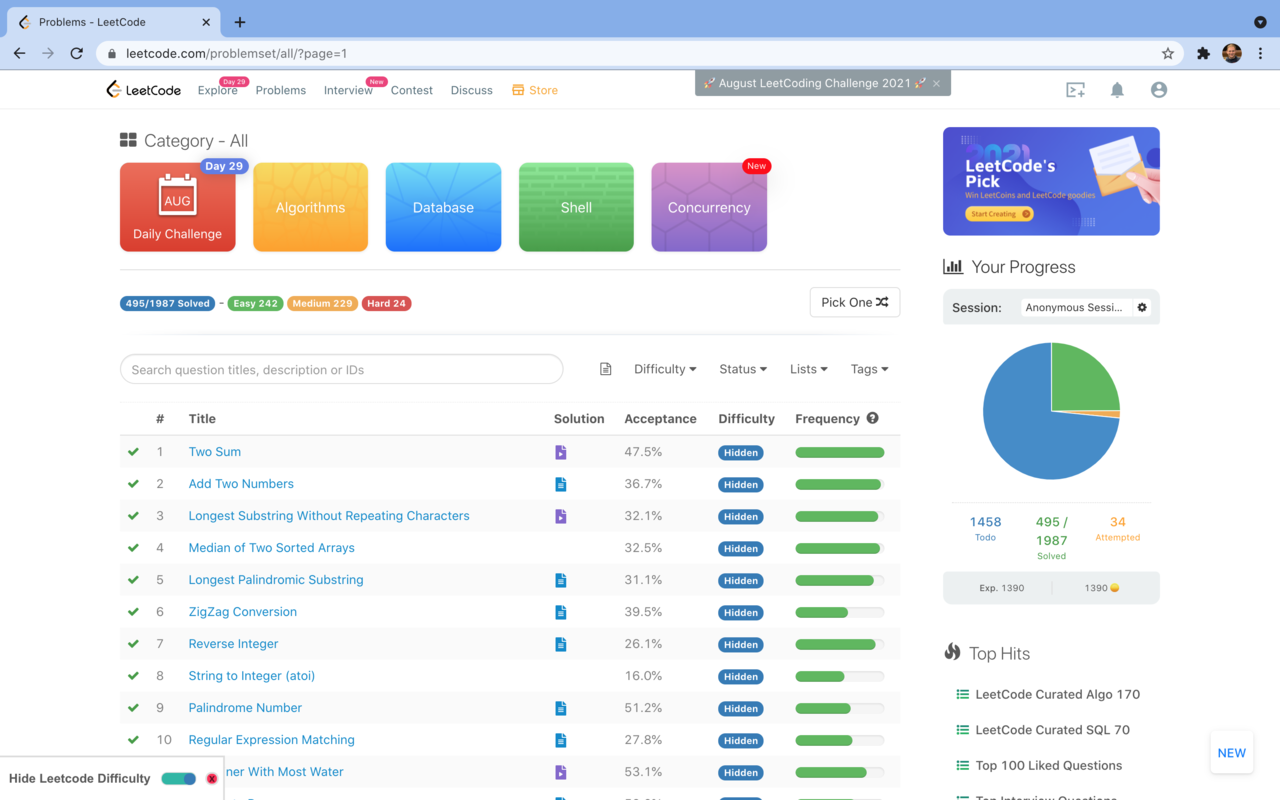This screenshot has width=1280, height=800.
Task: Expand the Difficulty filter dropdown
Action: pyautogui.click(x=665, y=369)
